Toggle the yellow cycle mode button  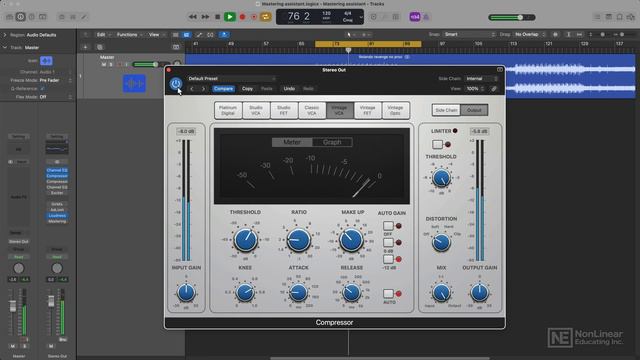click(266, 17)
